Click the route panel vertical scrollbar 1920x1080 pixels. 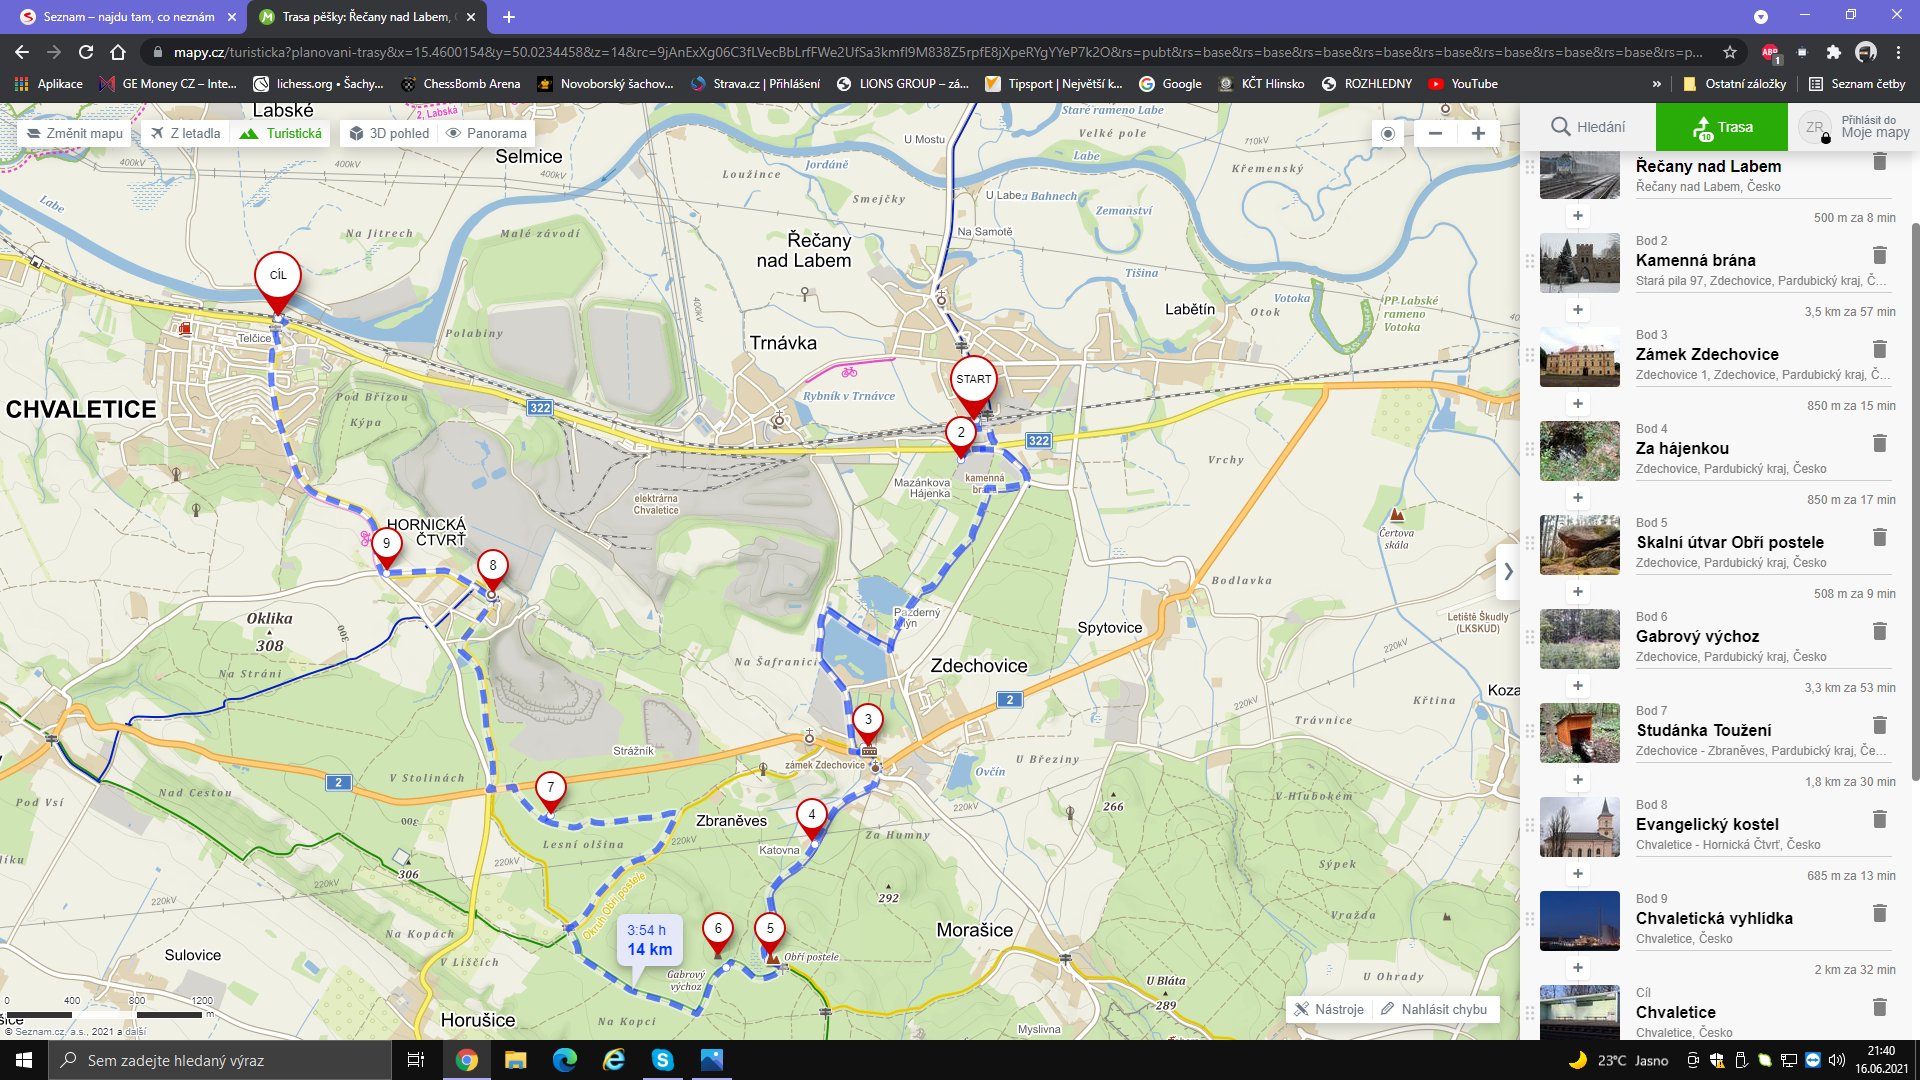tap(1914, 500)
